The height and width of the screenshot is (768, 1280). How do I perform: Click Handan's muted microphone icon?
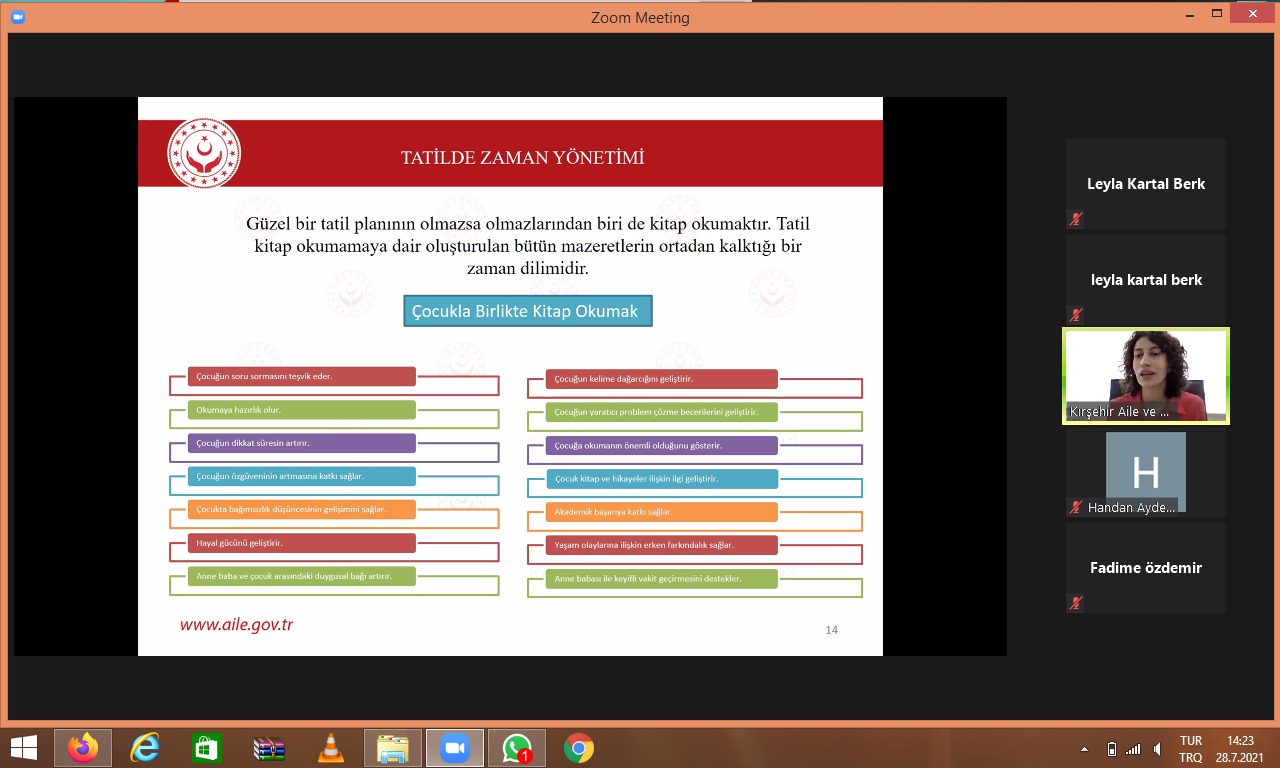click(1076, 507)
